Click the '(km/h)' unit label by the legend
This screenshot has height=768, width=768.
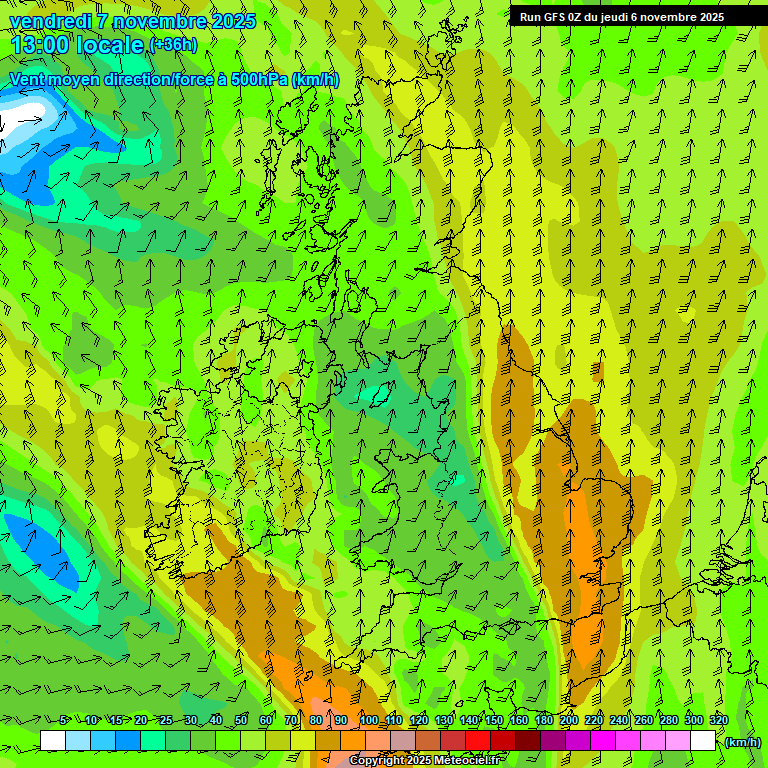click(x=742, y=742)
